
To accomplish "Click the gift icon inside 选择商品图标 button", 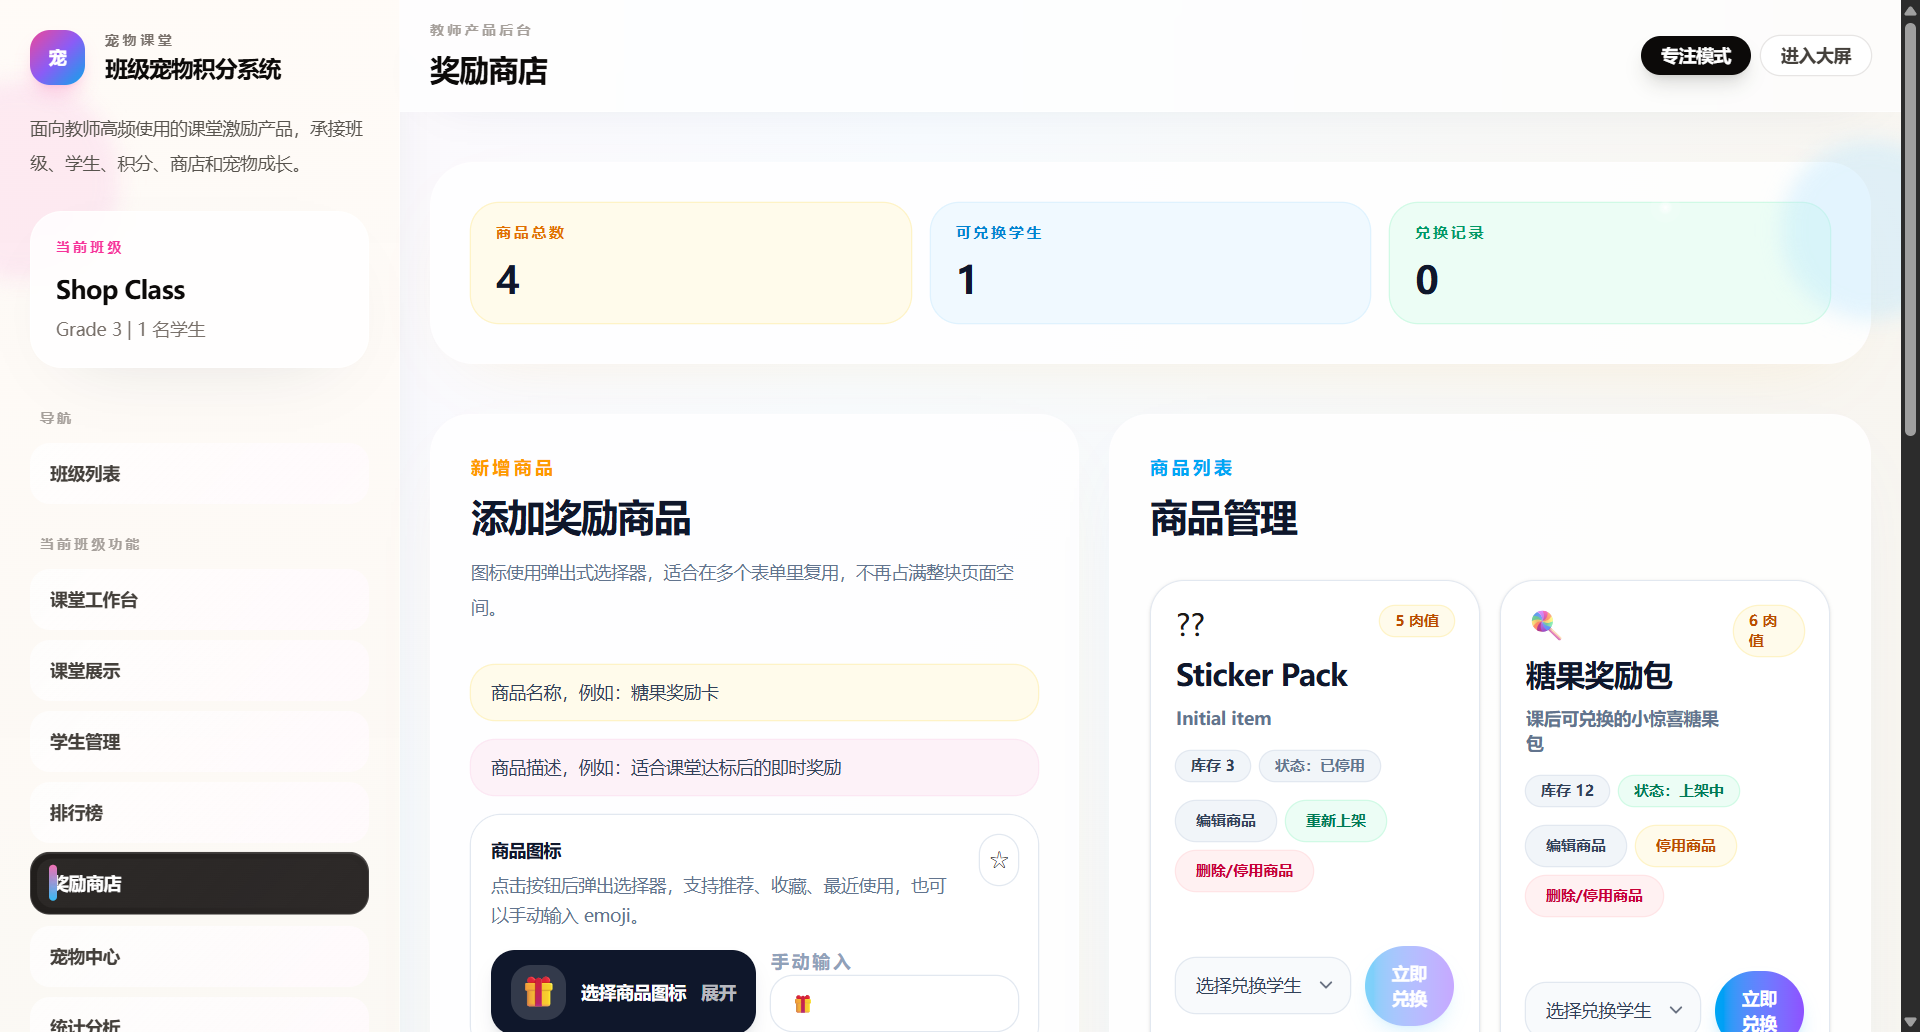I will [x=537, y=991].
